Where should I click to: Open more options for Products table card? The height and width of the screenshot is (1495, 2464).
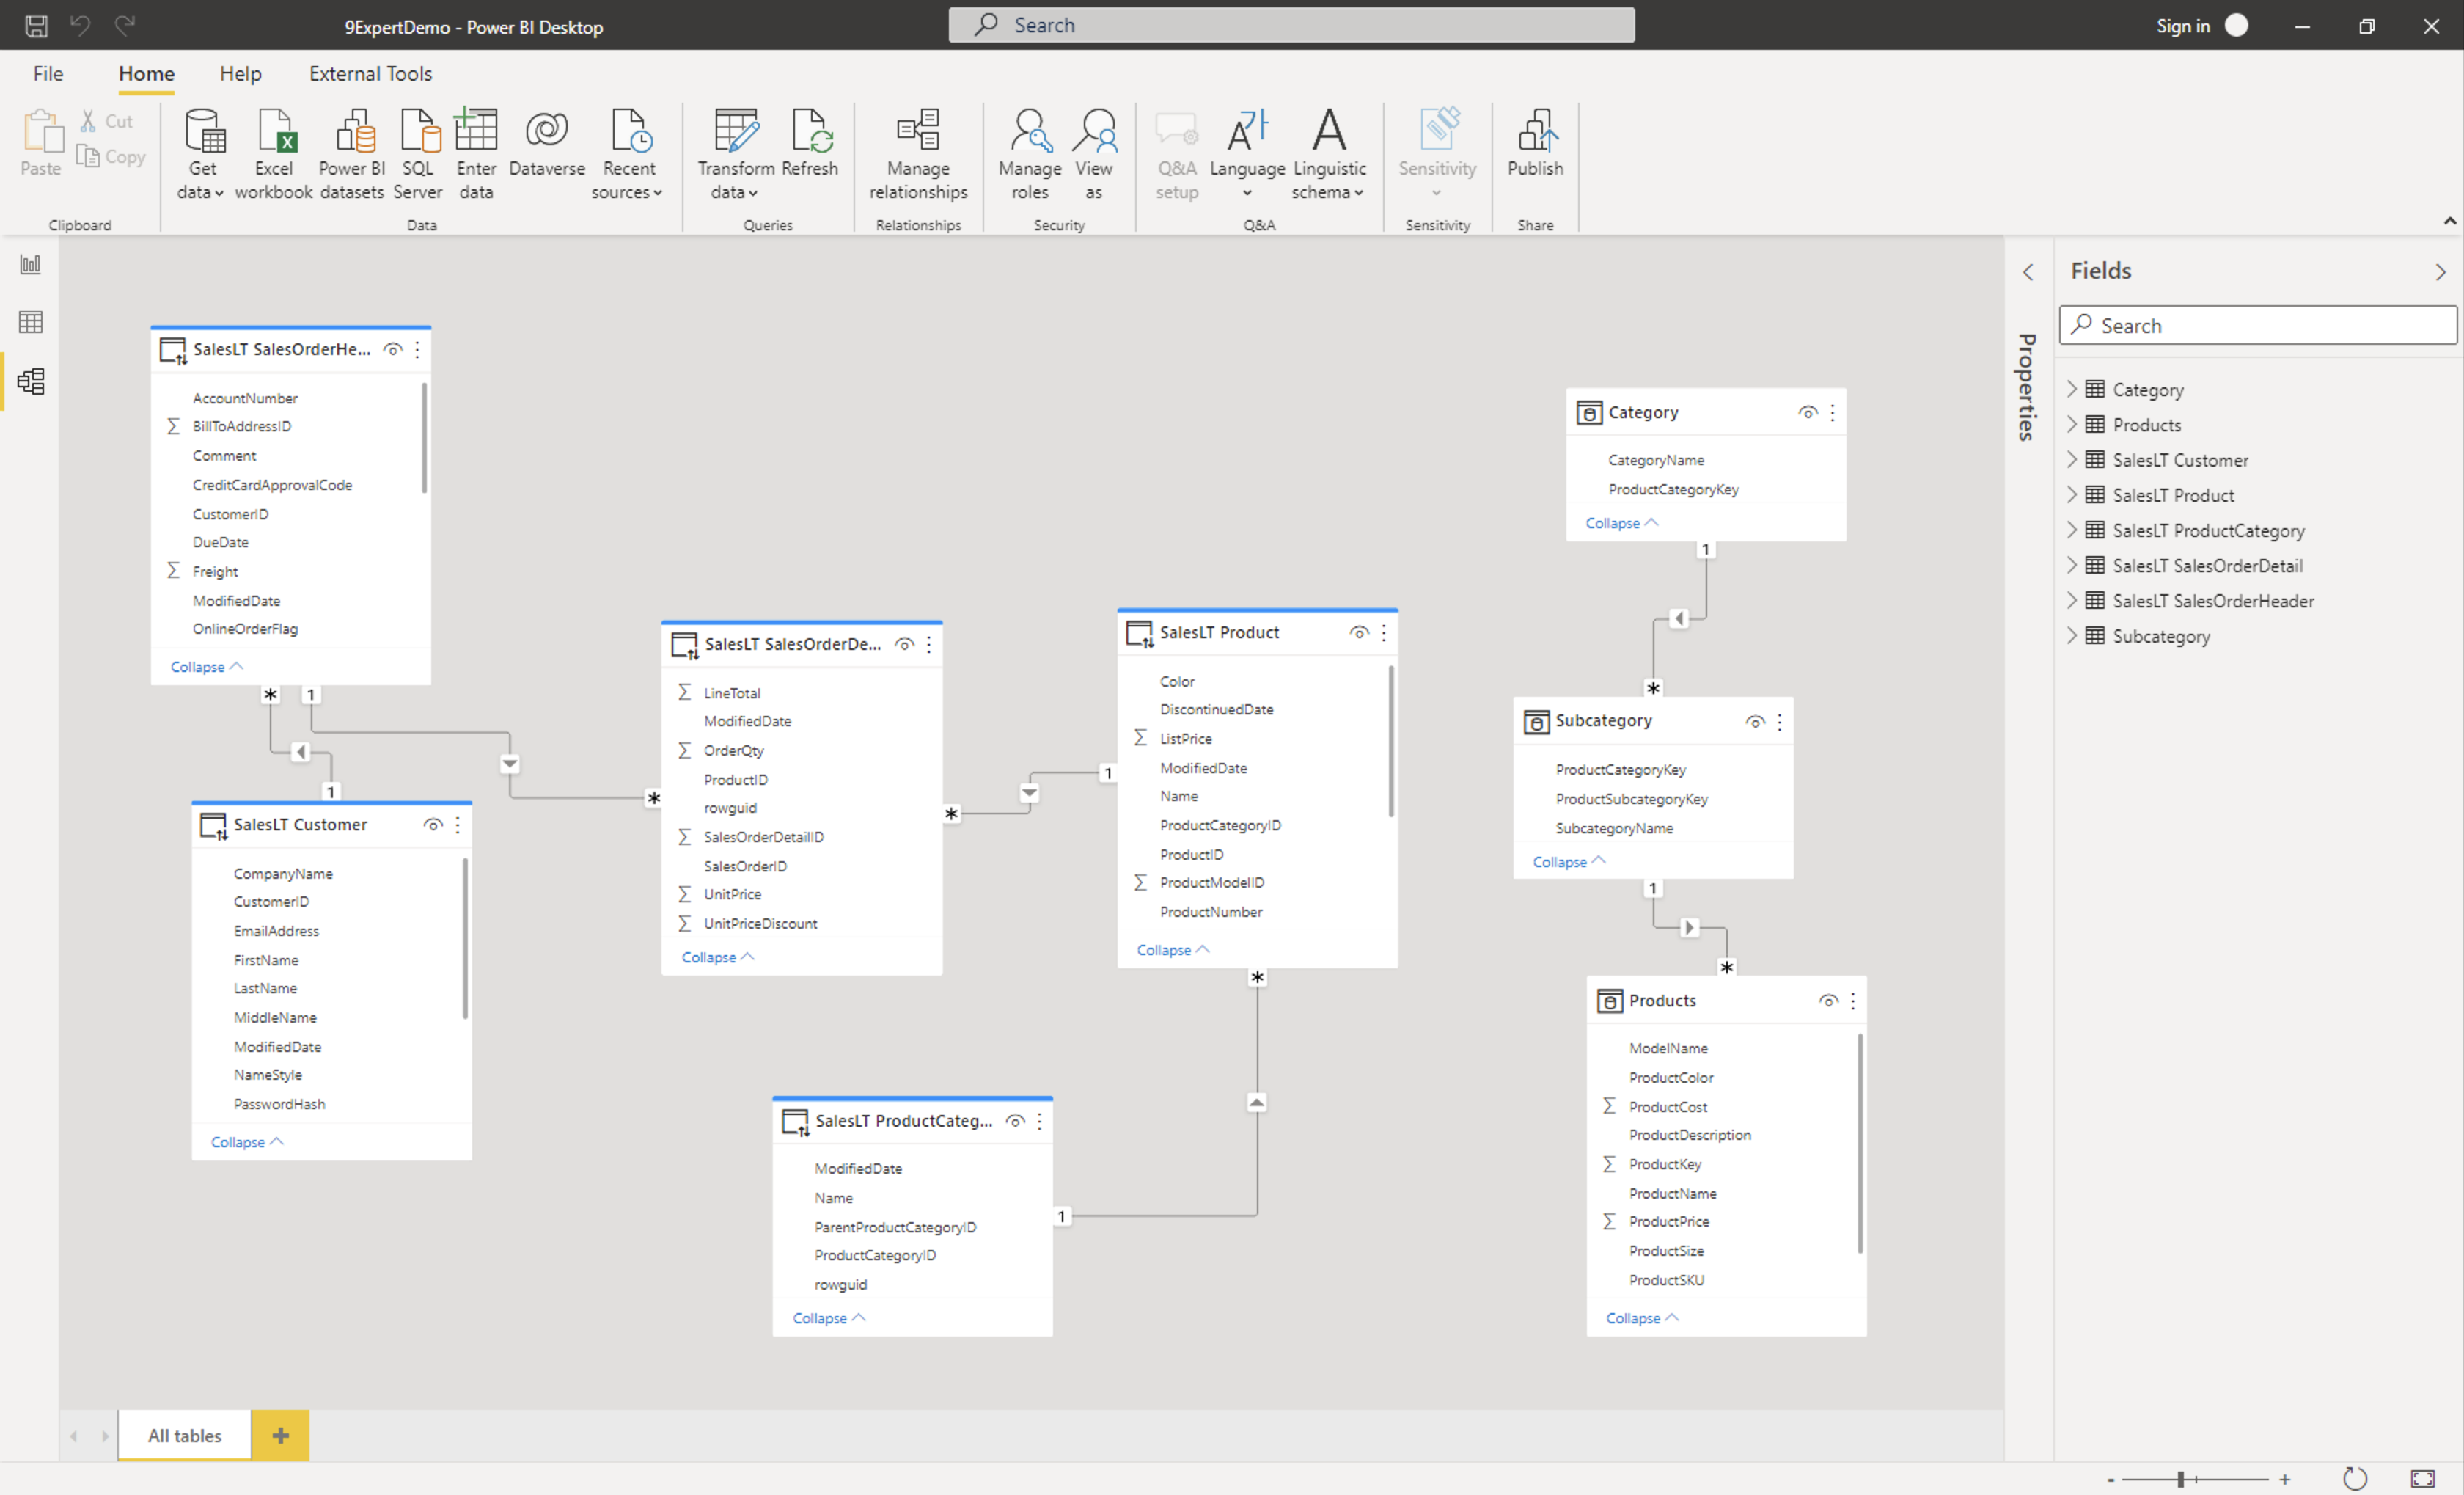(x=1853, y=1000)
